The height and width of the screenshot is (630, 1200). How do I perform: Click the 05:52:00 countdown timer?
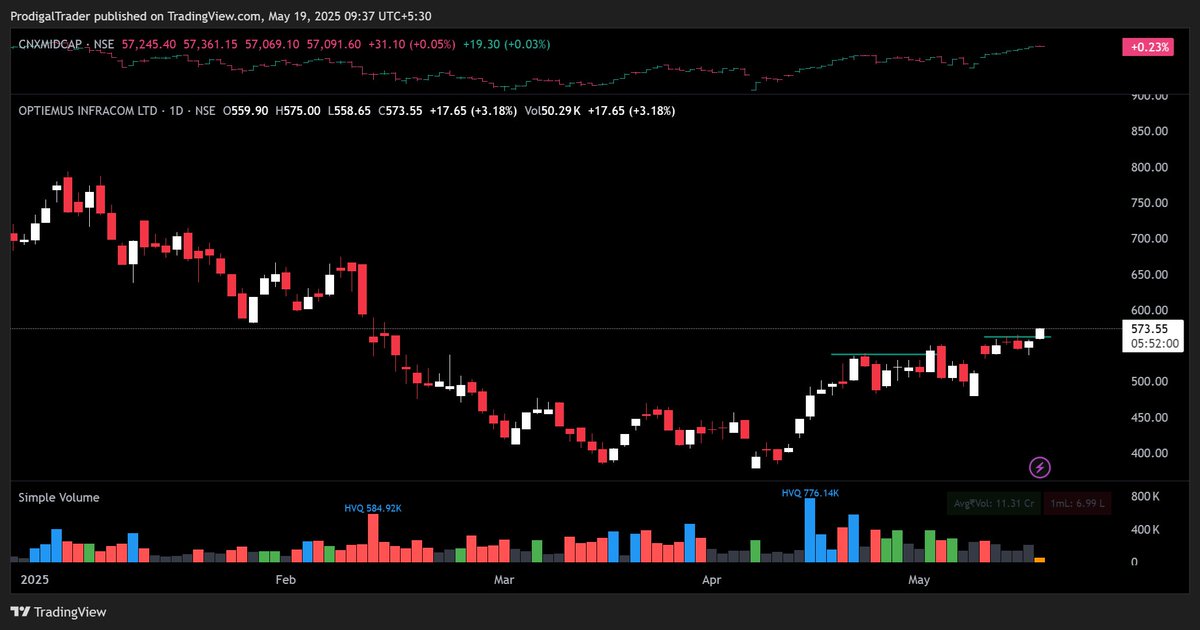(1154, 344)
